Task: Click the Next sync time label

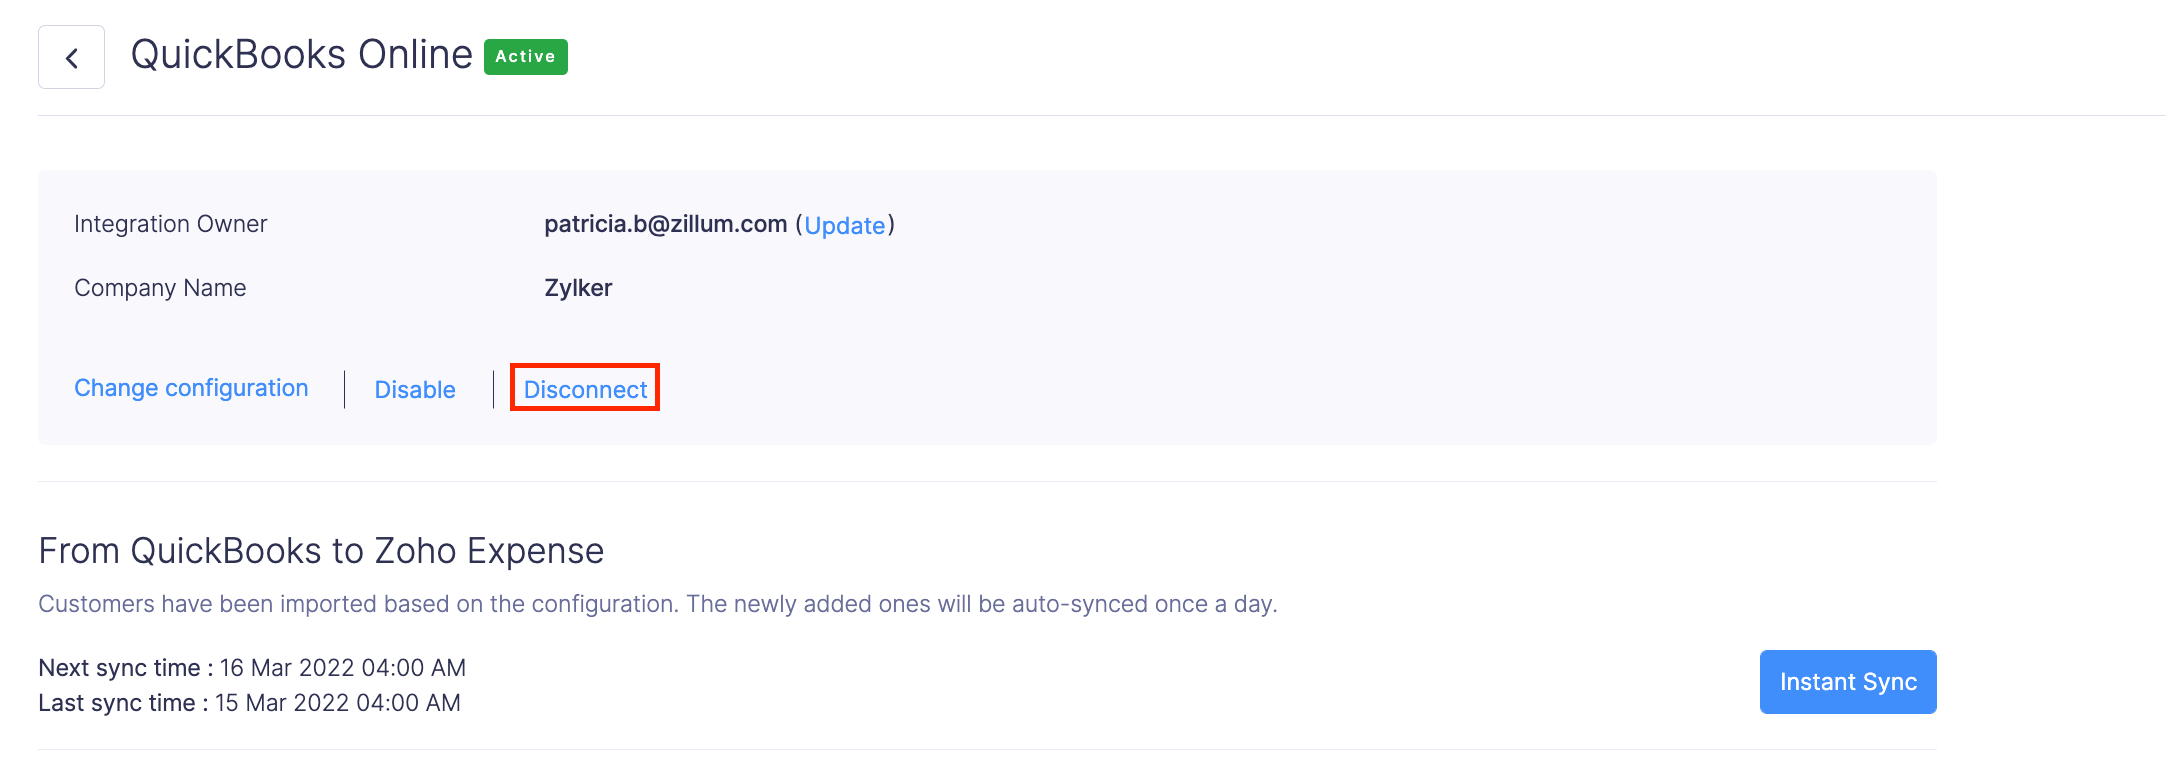Action: (x=125, y=668)
